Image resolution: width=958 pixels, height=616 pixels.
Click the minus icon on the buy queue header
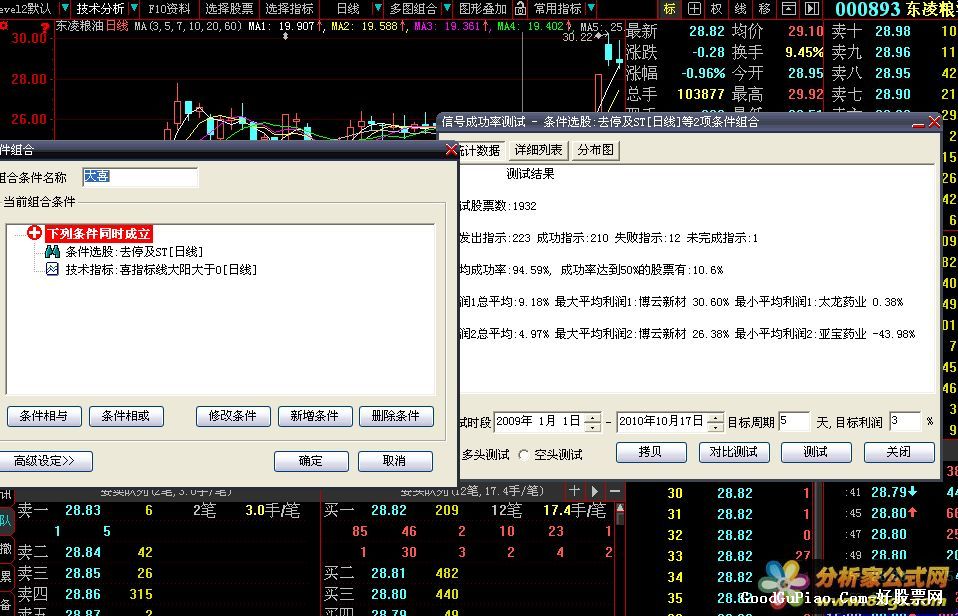615,490
